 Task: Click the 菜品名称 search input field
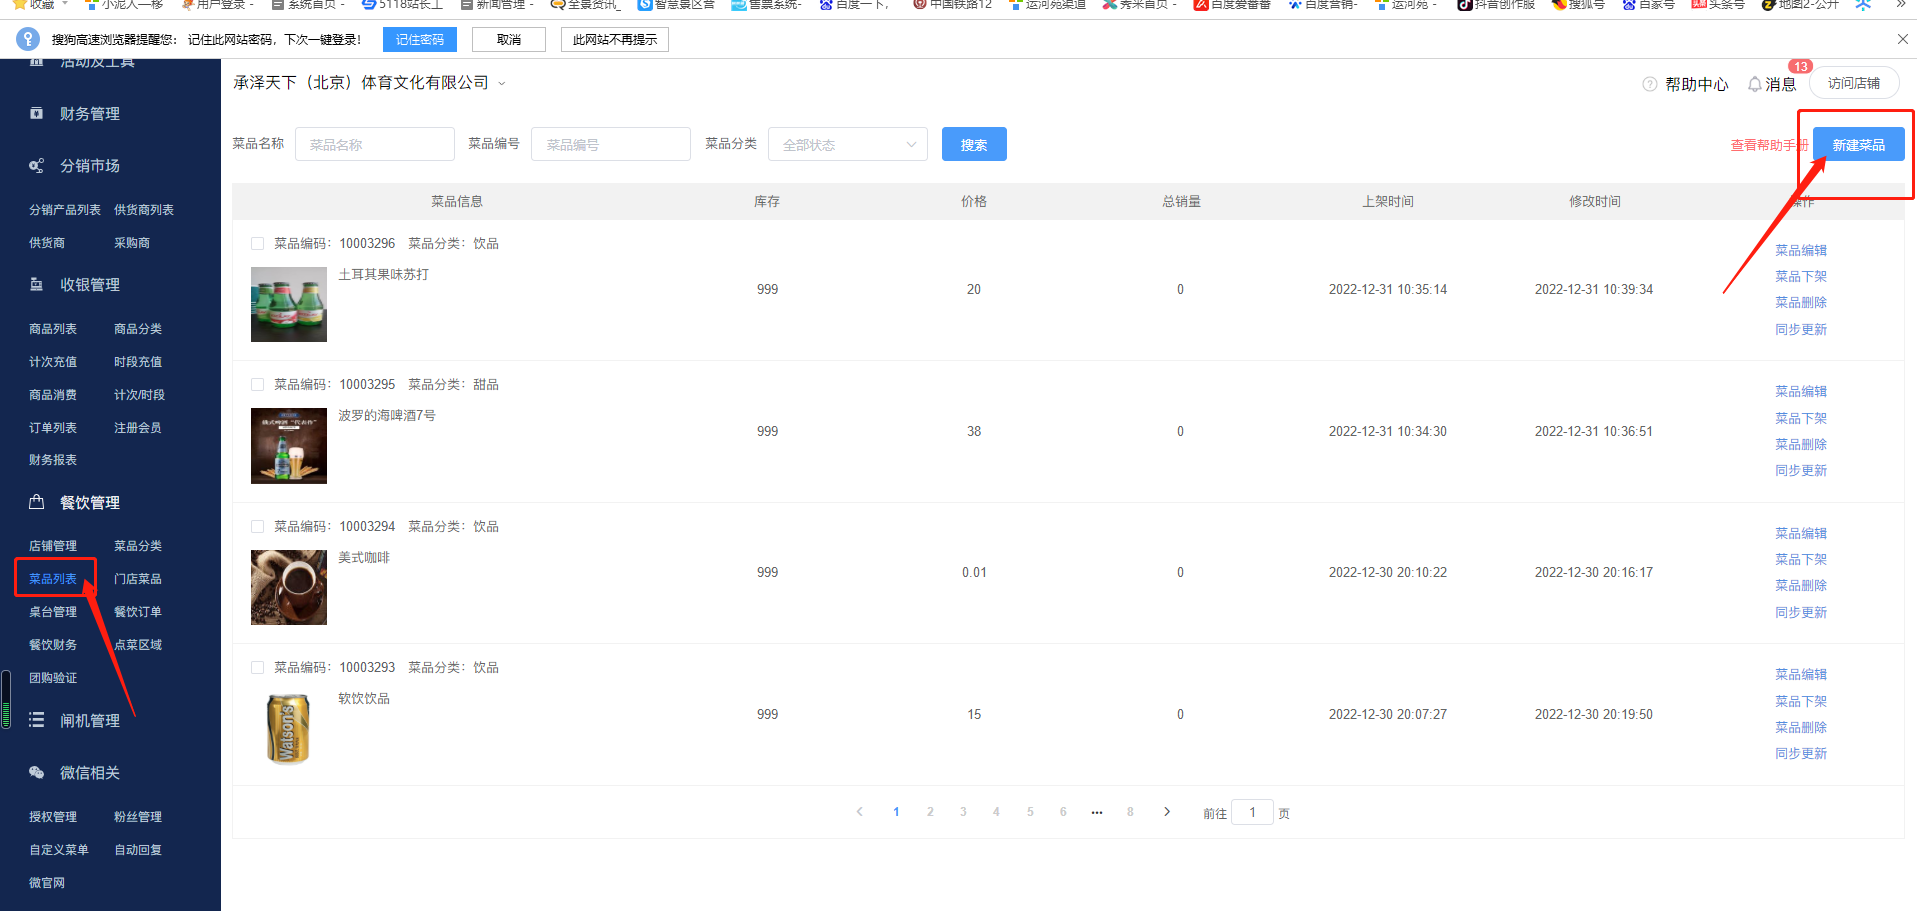click(375, 145)
